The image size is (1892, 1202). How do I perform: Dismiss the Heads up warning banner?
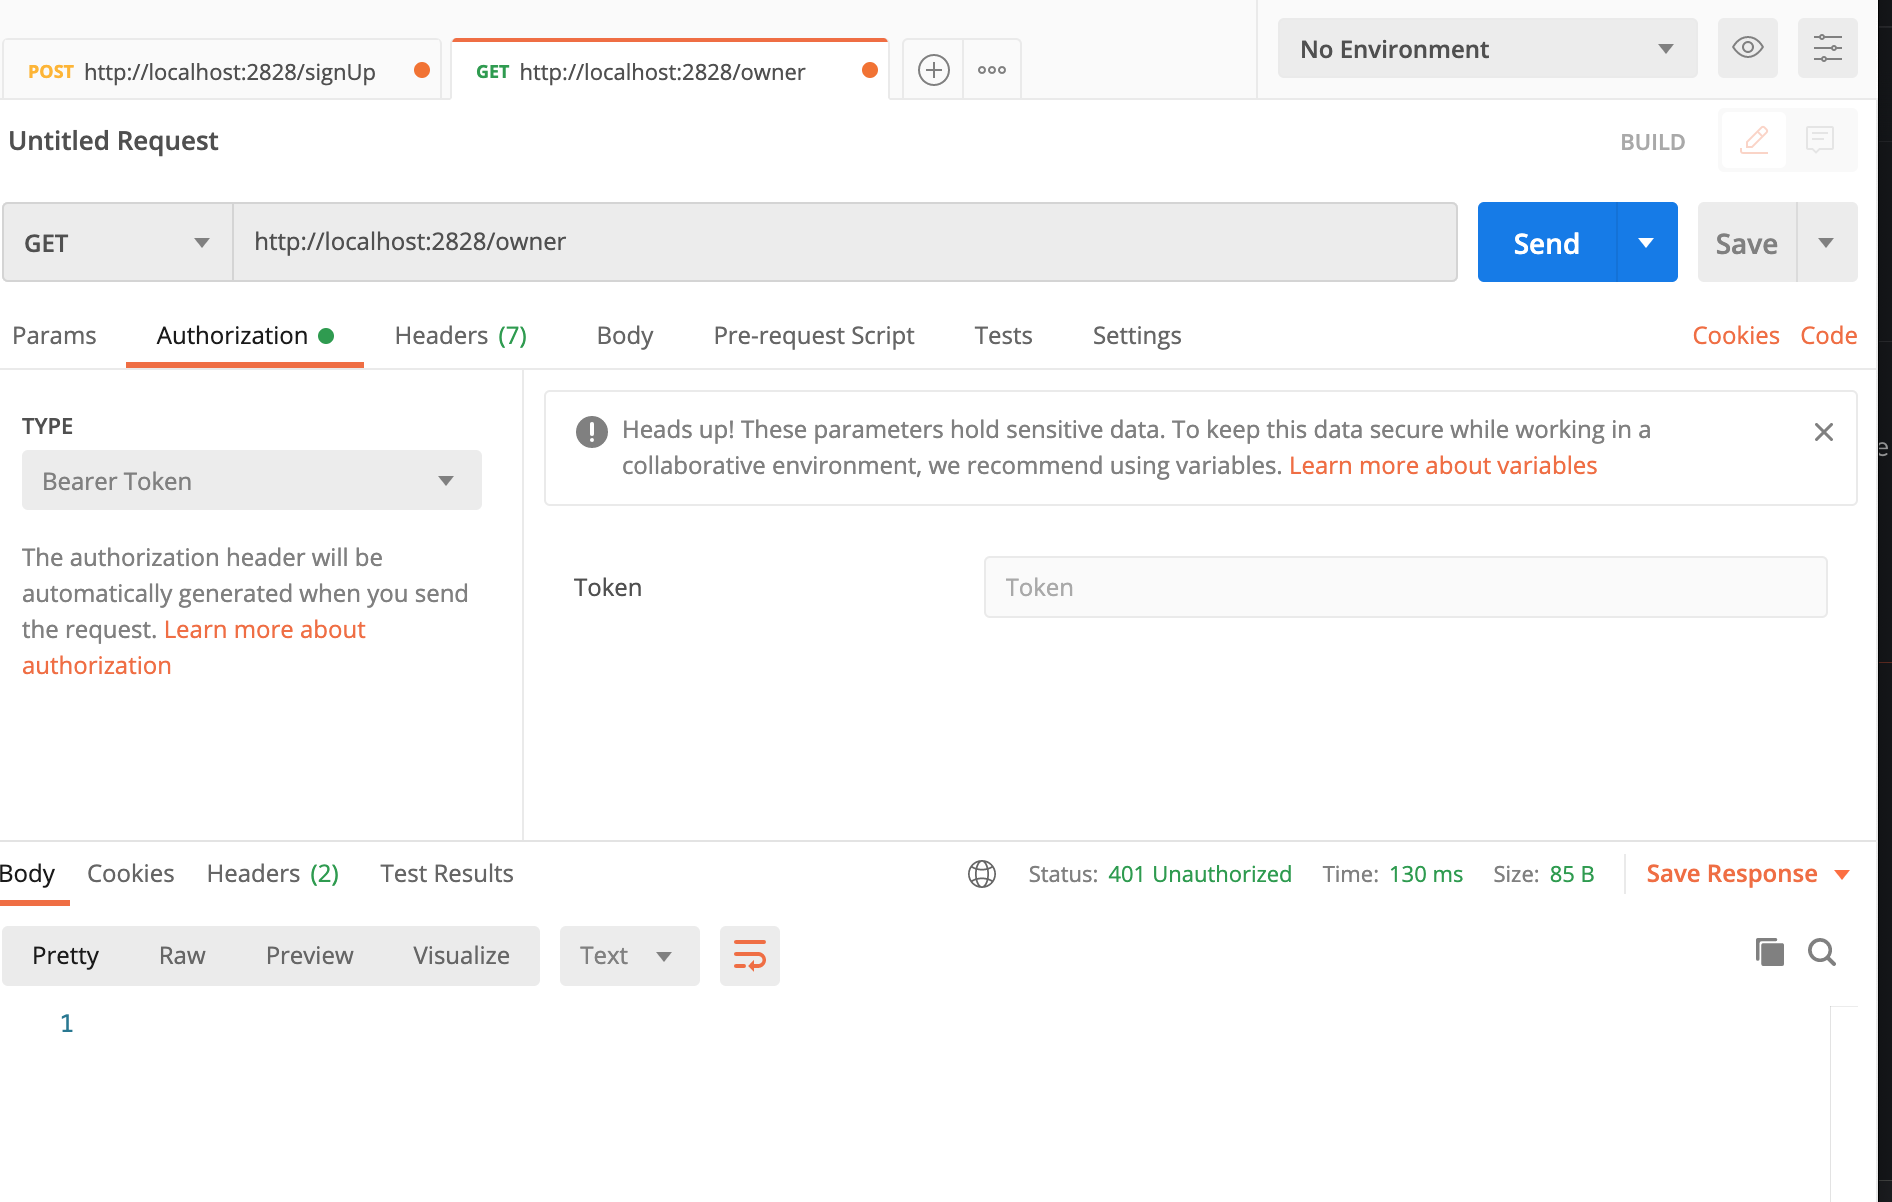[1823, 432]
